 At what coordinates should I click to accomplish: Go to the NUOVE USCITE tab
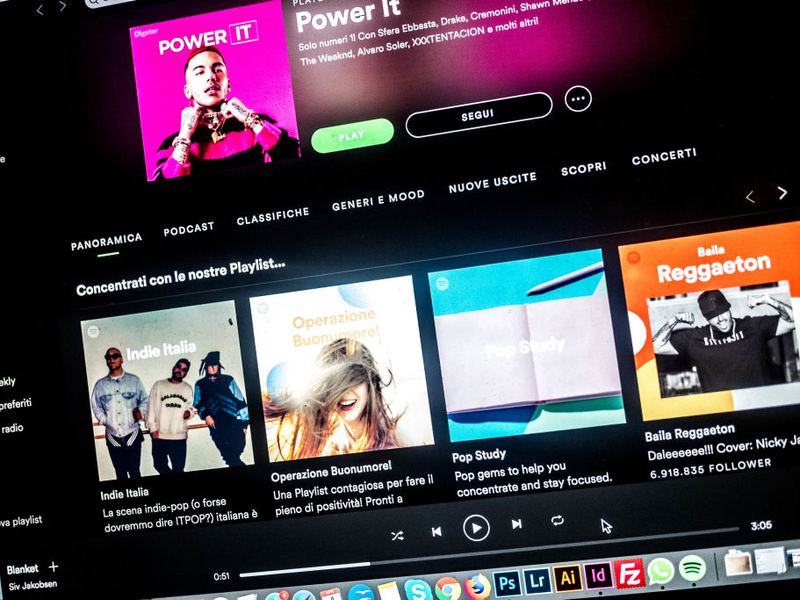492,182
